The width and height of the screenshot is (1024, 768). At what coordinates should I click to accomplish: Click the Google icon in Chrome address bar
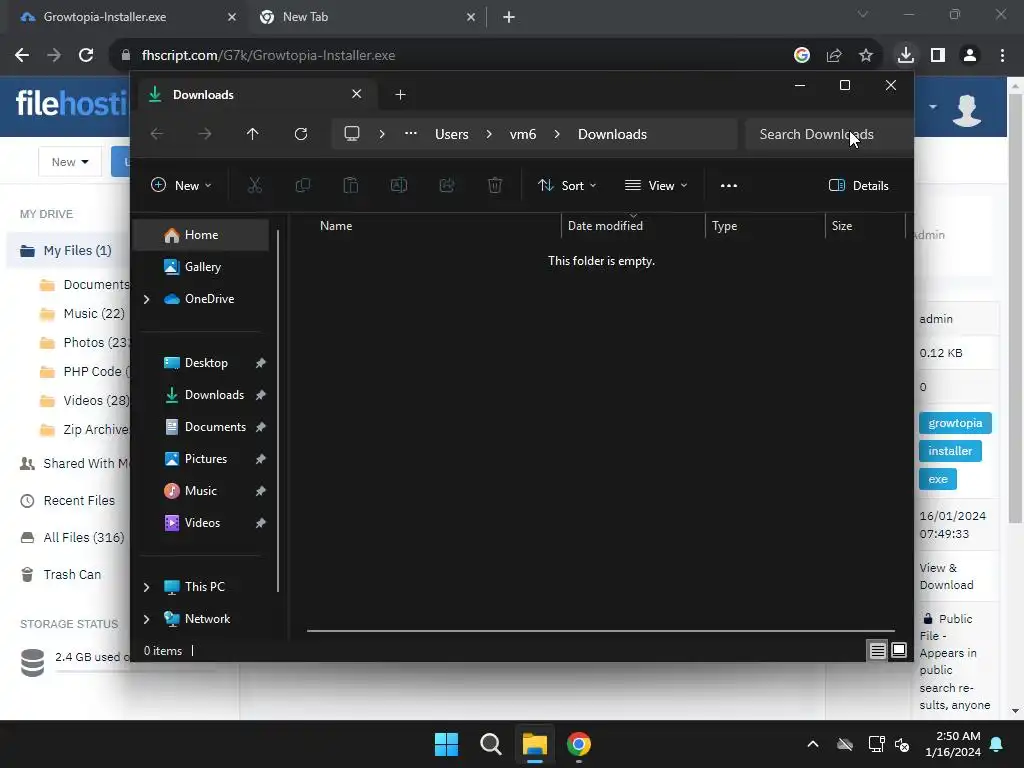802,56
